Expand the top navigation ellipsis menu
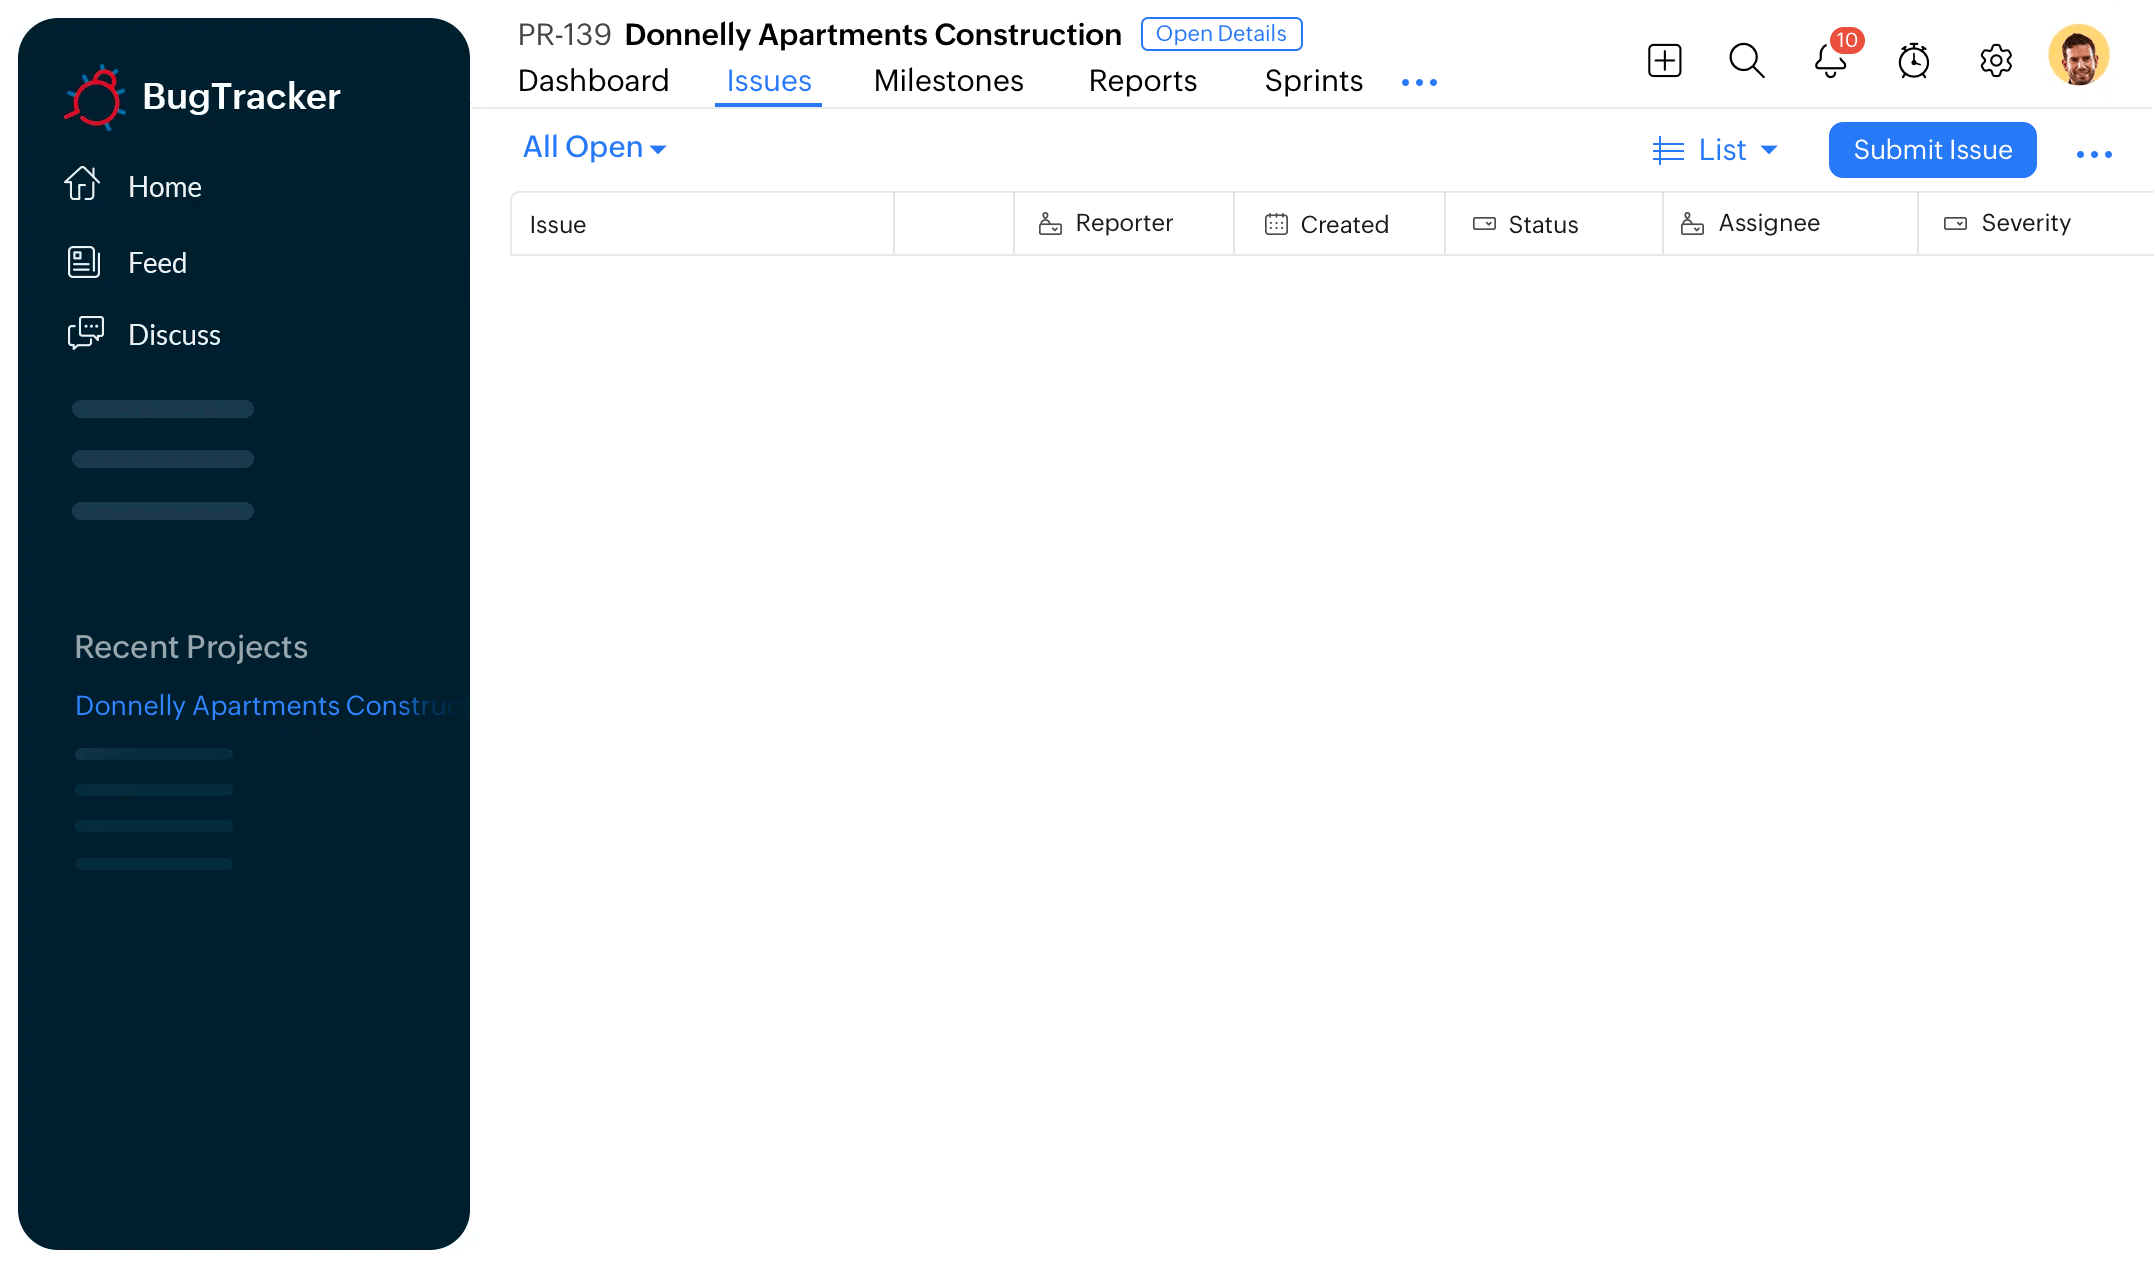The width and height of the screenshot is (2155, 1268). tap(1419, 82)
